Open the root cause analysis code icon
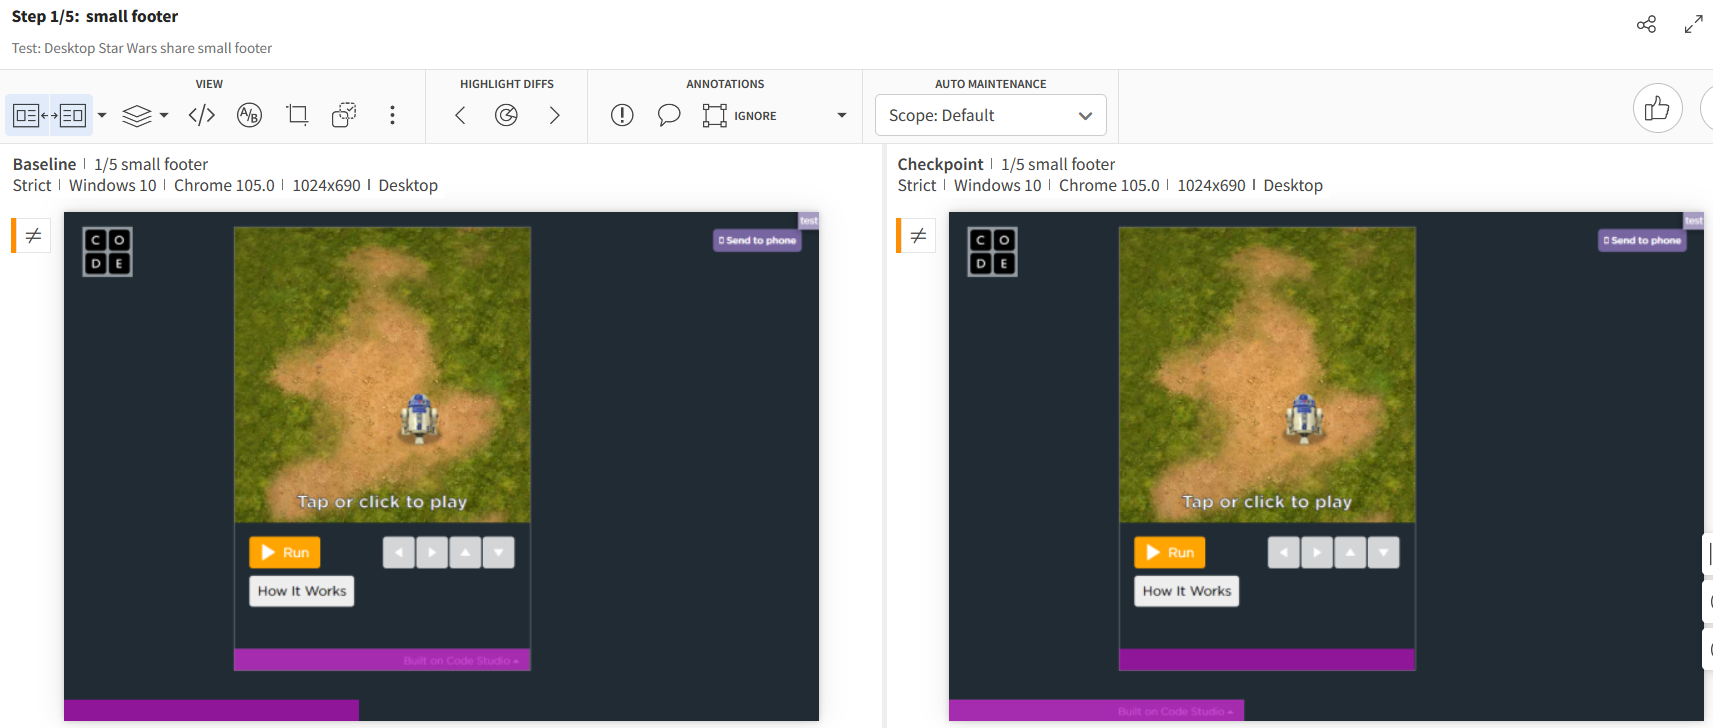1713x728 pixels. coord(202,115)
